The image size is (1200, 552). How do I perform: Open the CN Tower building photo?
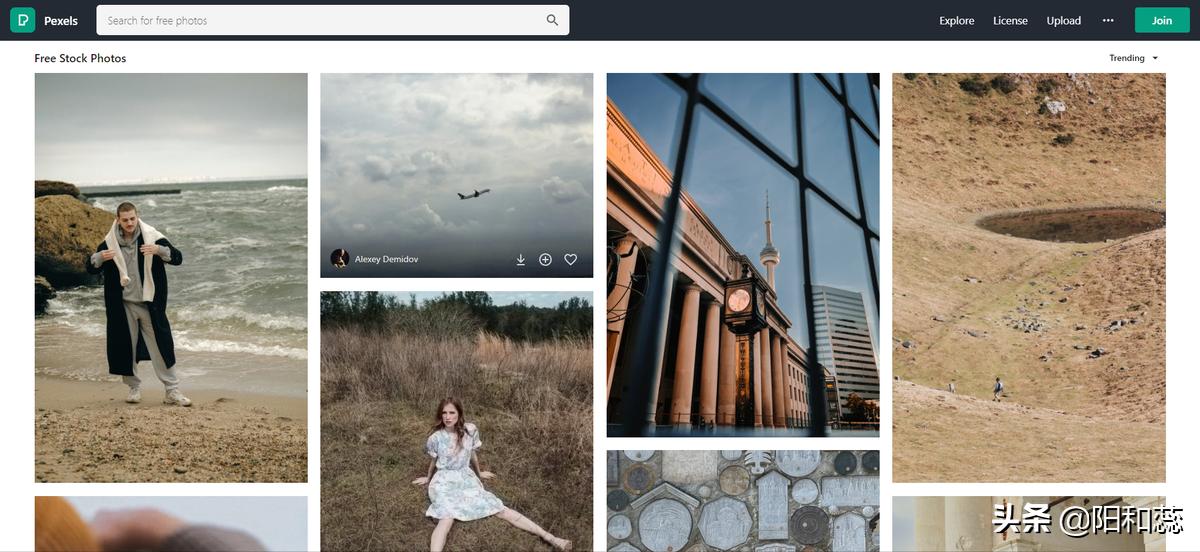coord(742,254)
